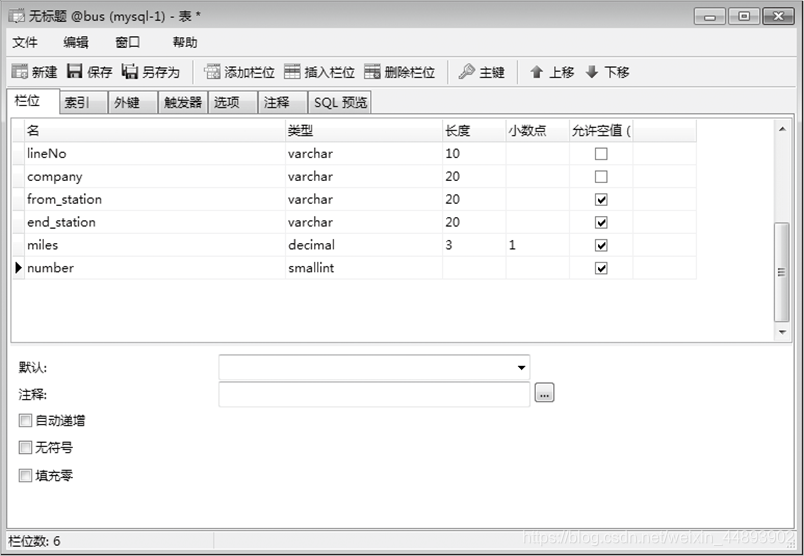This screenshot has width=804, height=556.
Task: Select the end_station field name cell
Action: (x=155, y=222)
